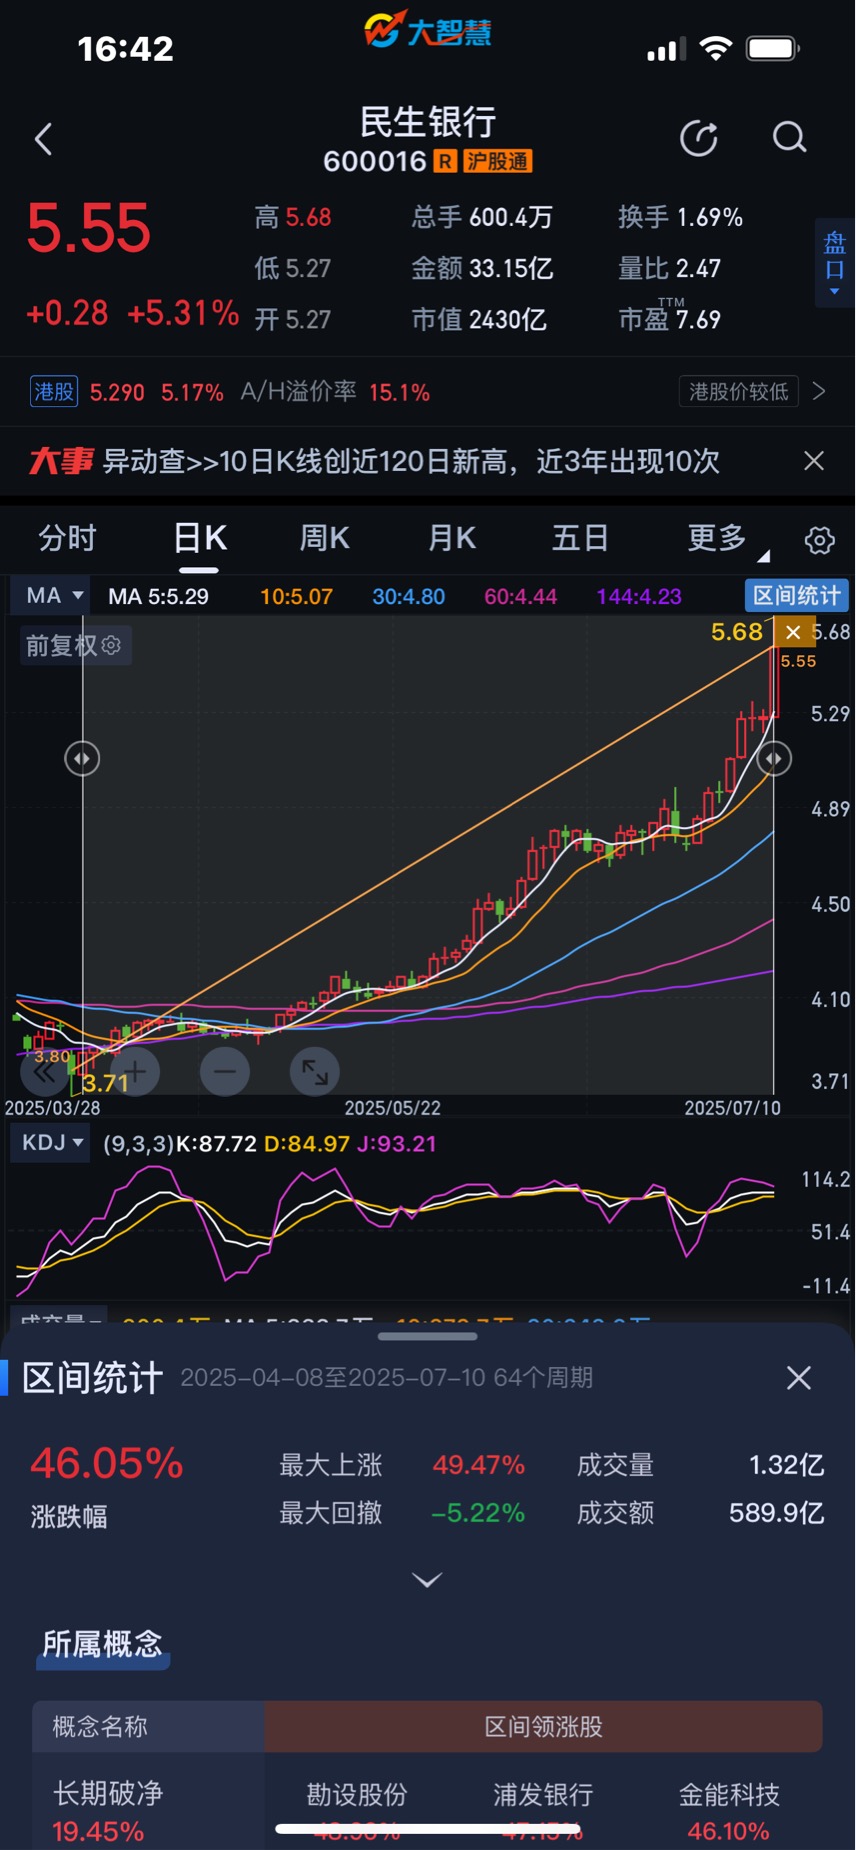Zoom in the K-line chart

click(x=135, y=1072)
